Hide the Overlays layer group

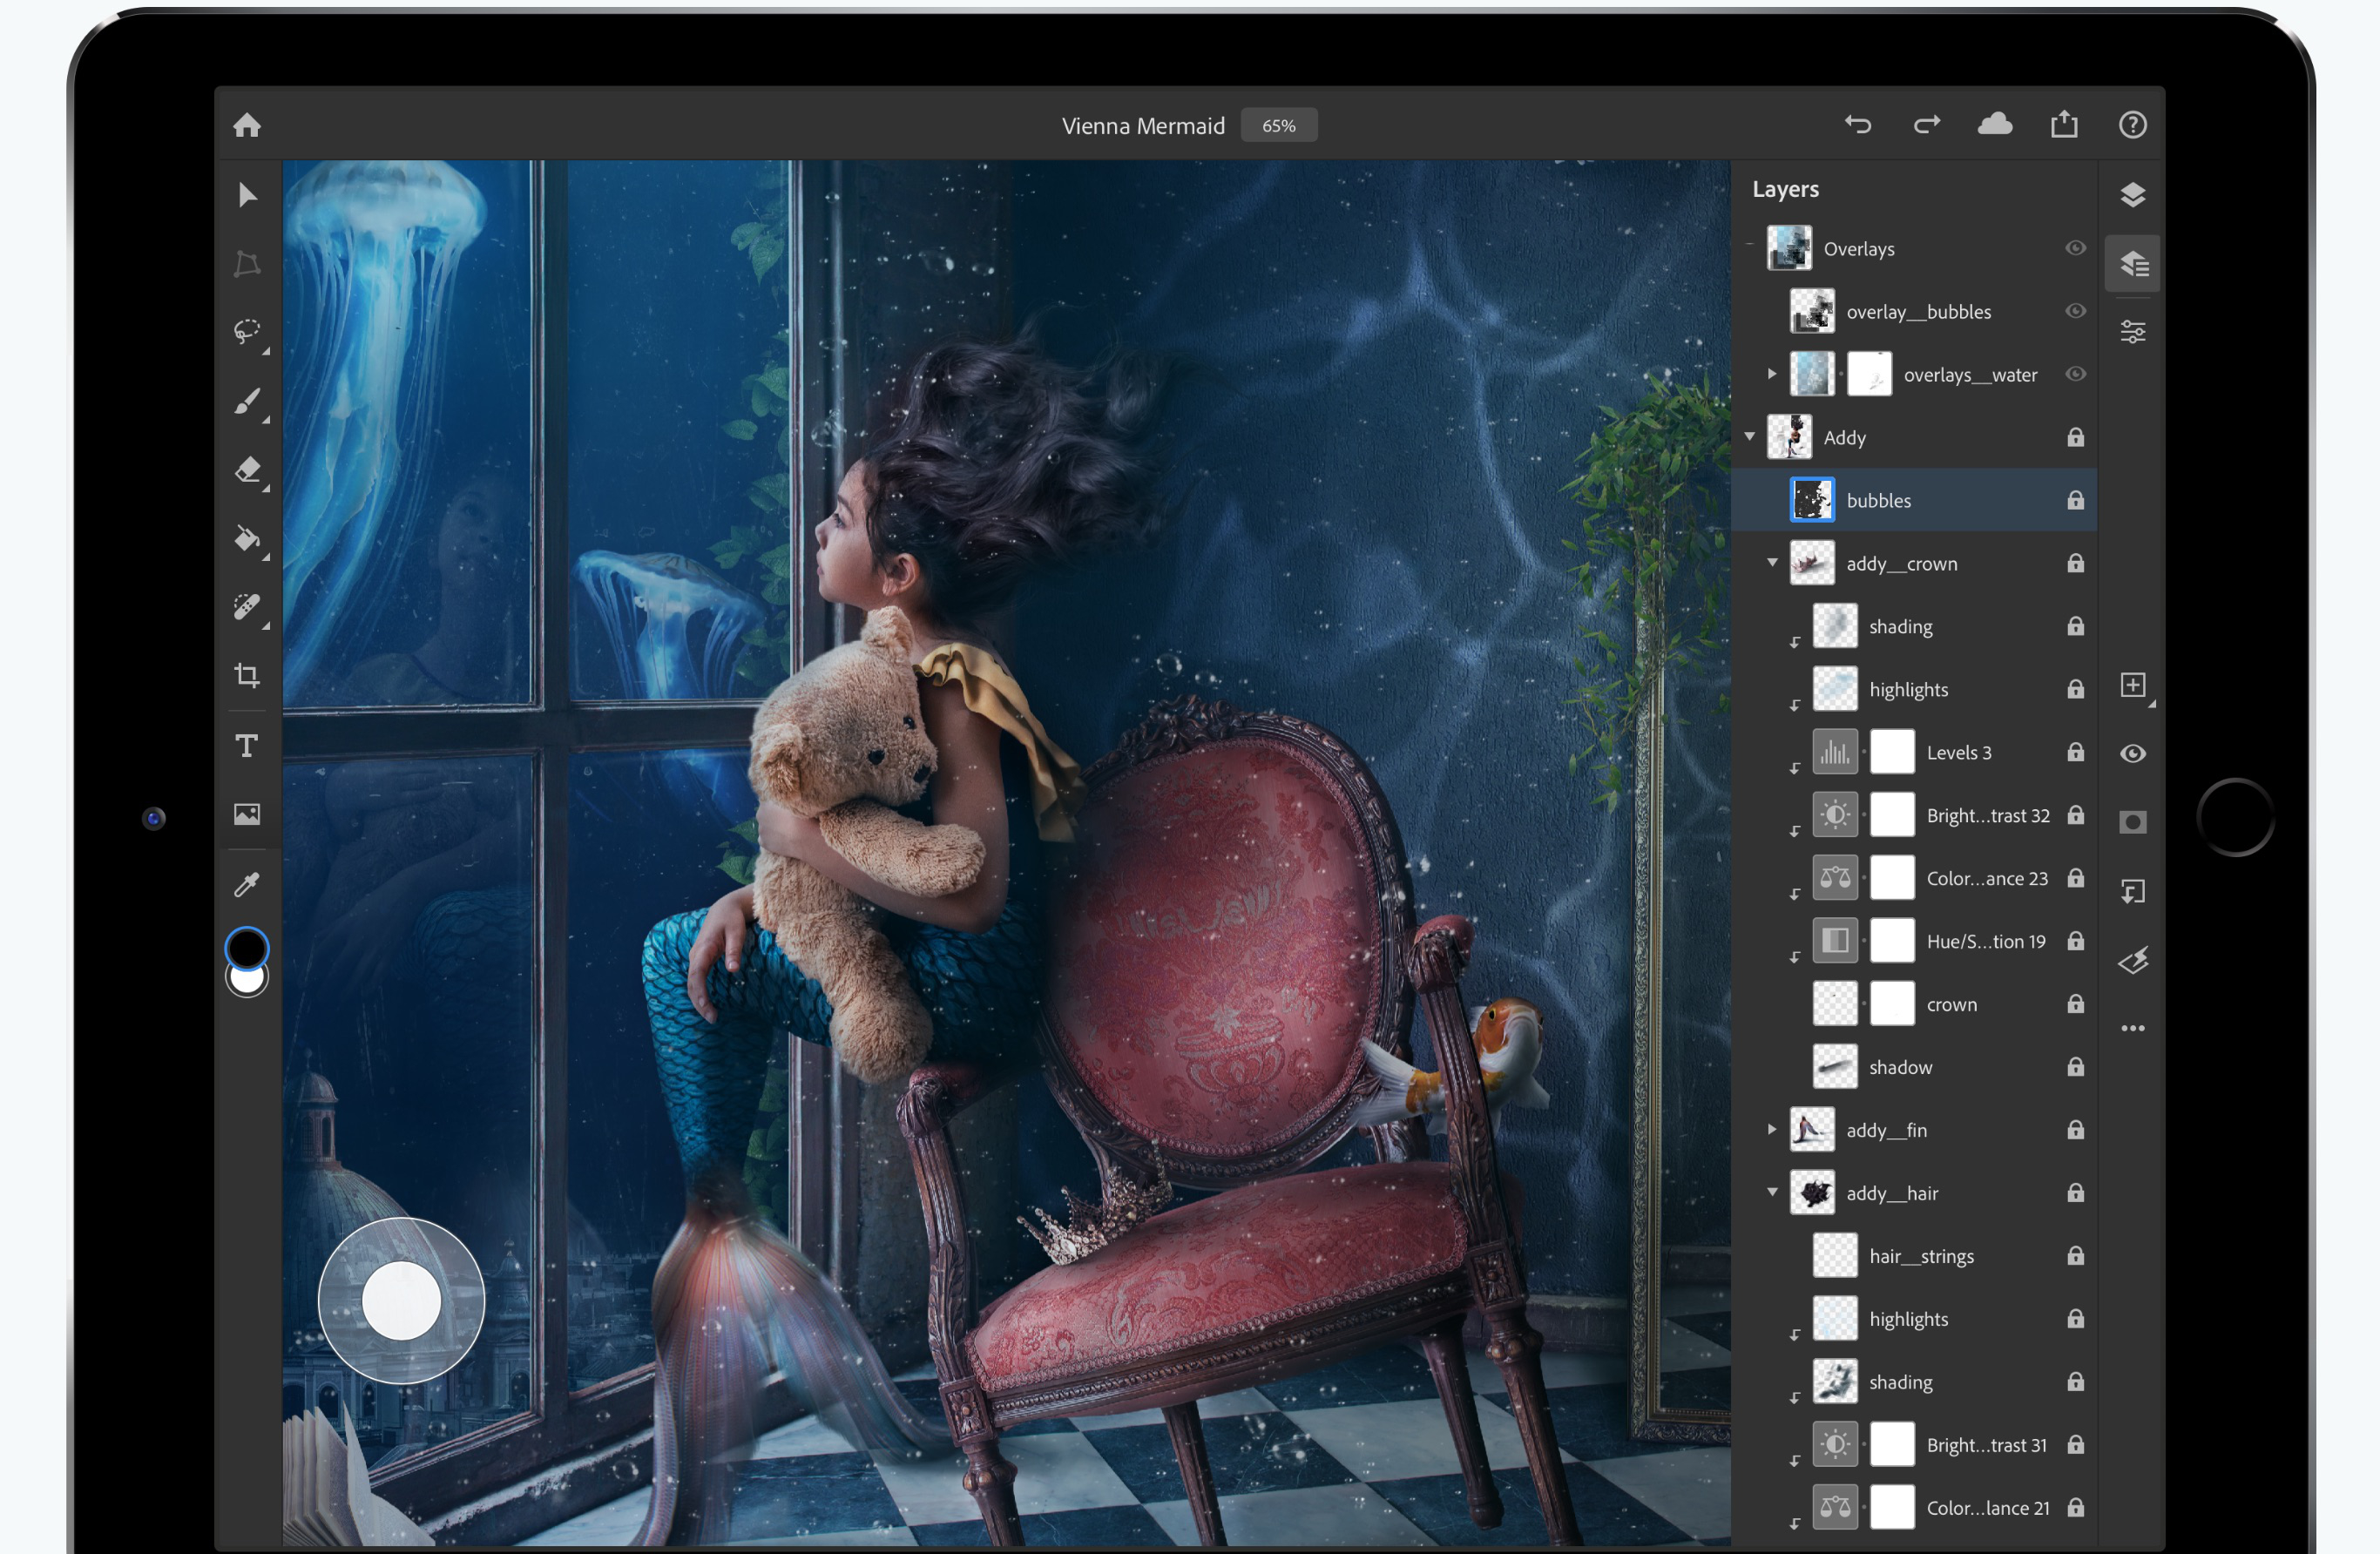pos(2075,248)
